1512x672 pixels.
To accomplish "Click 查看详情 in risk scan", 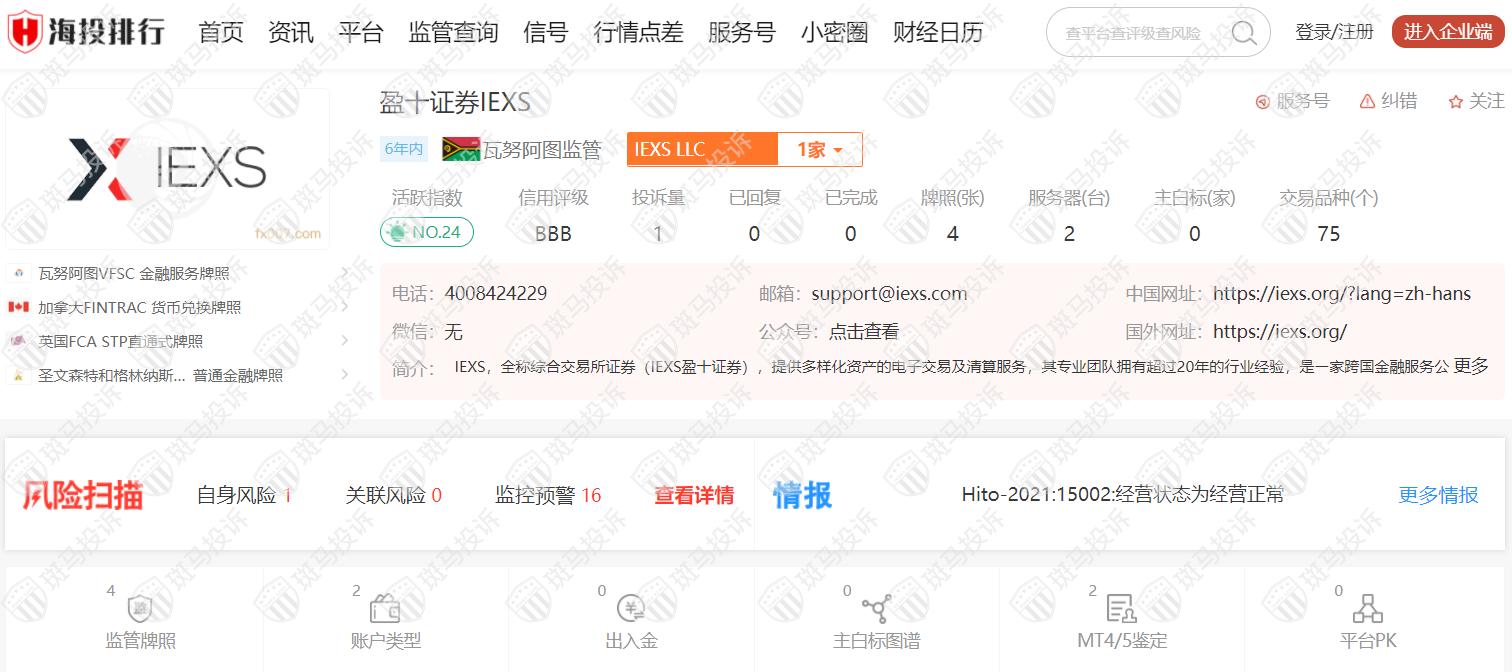I will (x=694, y=495).
